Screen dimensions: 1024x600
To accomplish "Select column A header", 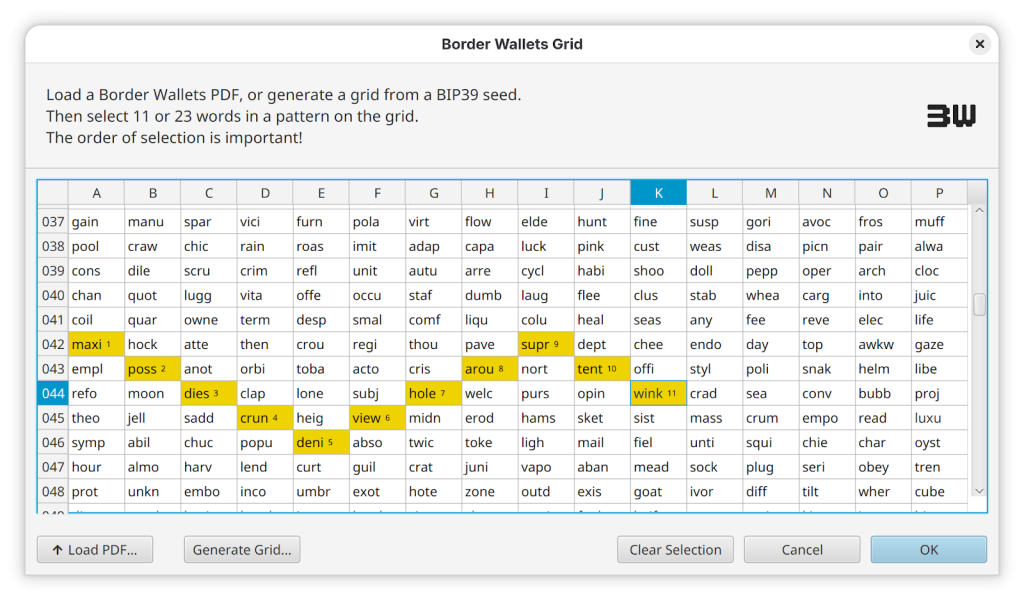I will pos(96,193).
